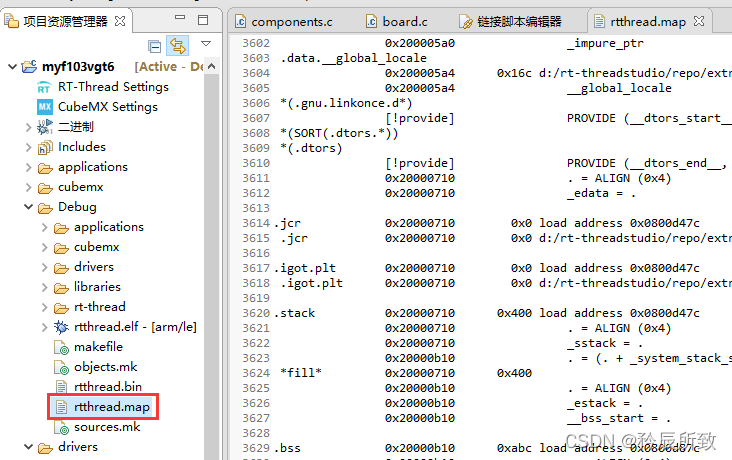Expand drivers folder under Debug
The image size is (732, 460).
pyautogui.click(x=44, y=267)
